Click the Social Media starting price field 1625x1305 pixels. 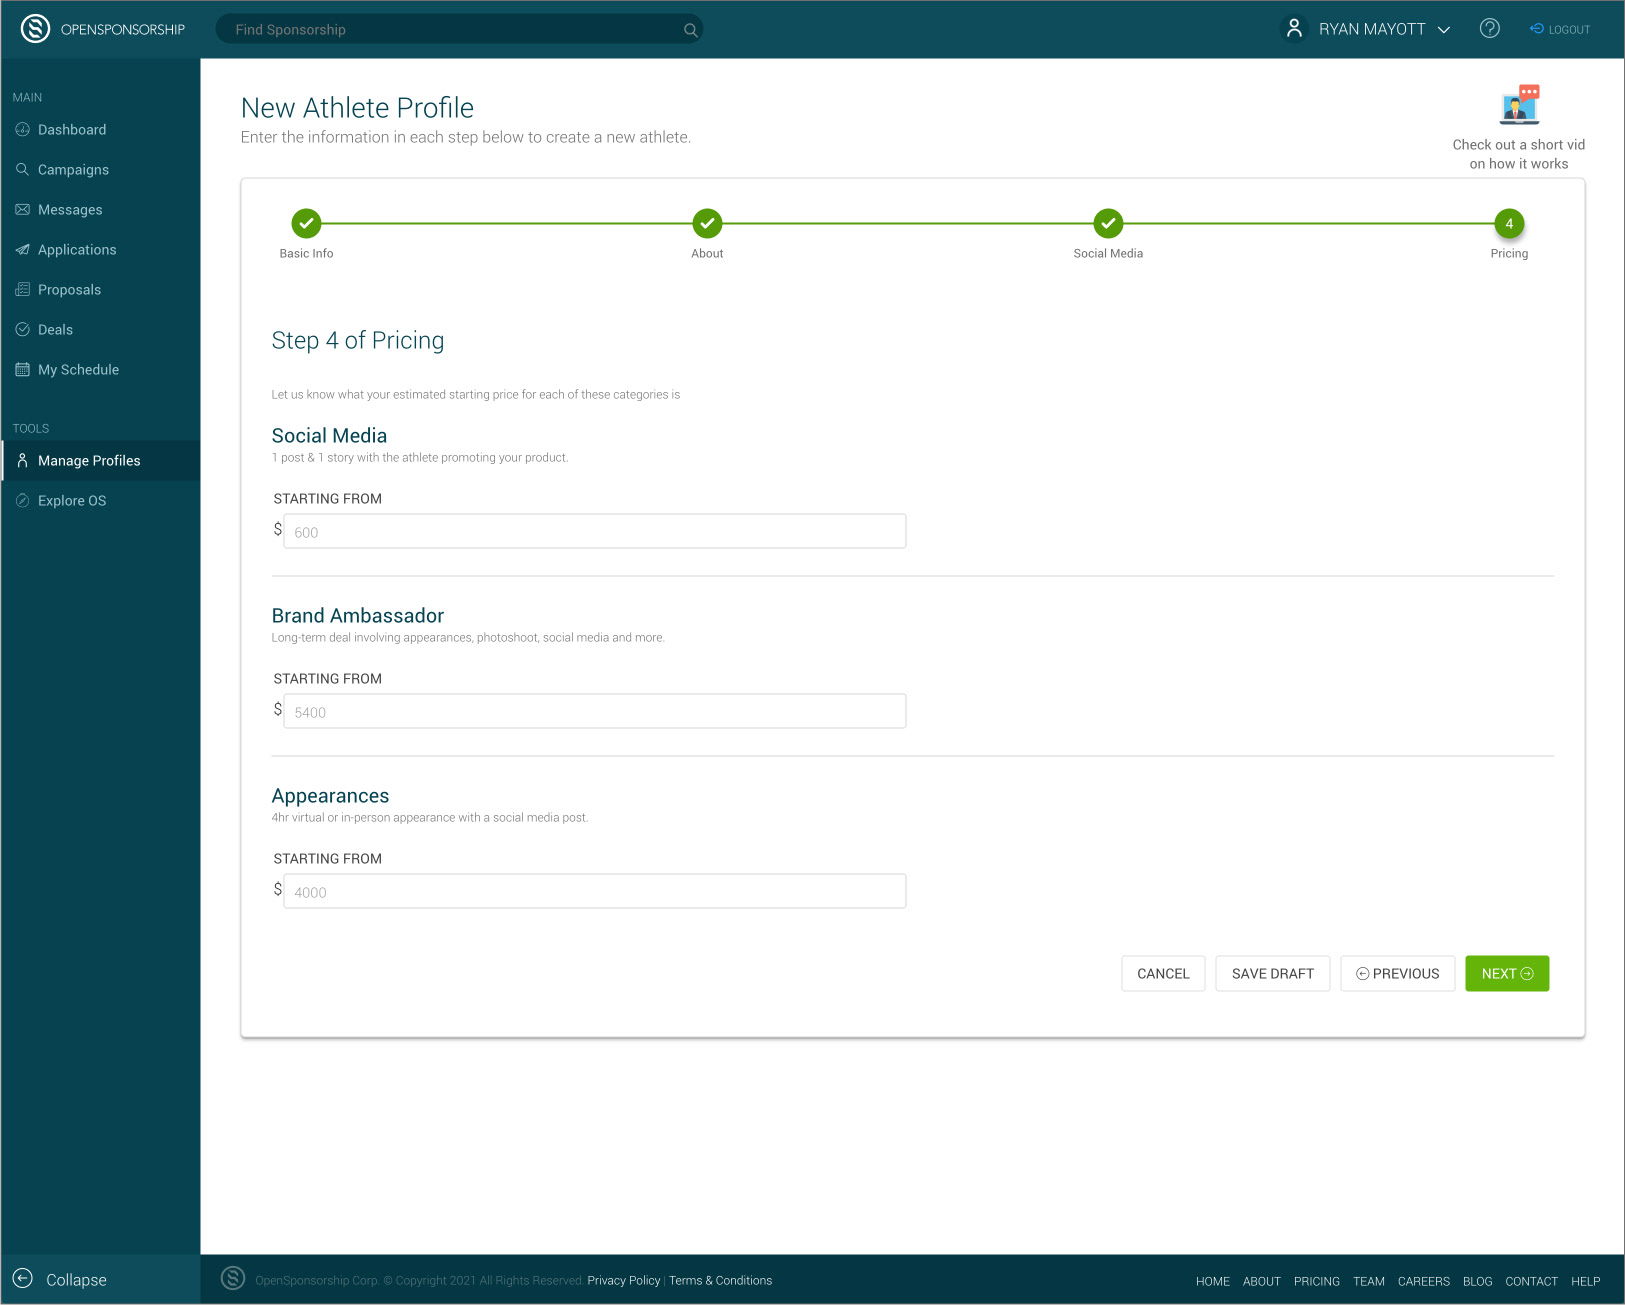pyautogui.click(x=595, y=531)
